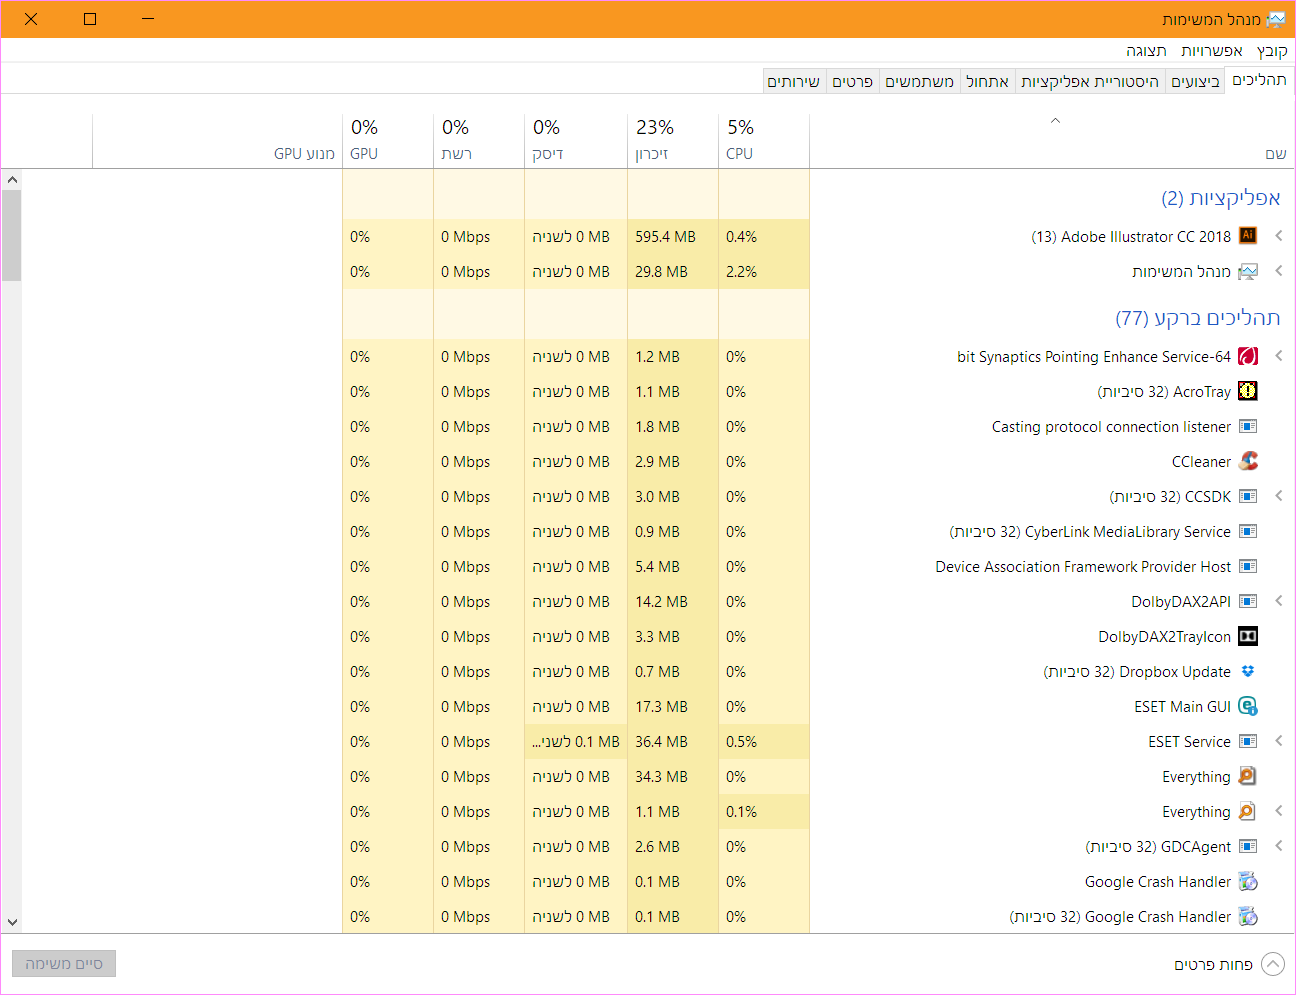Switch to the פרטים tab
This screenshot has width=1296, height=995.
853,82
